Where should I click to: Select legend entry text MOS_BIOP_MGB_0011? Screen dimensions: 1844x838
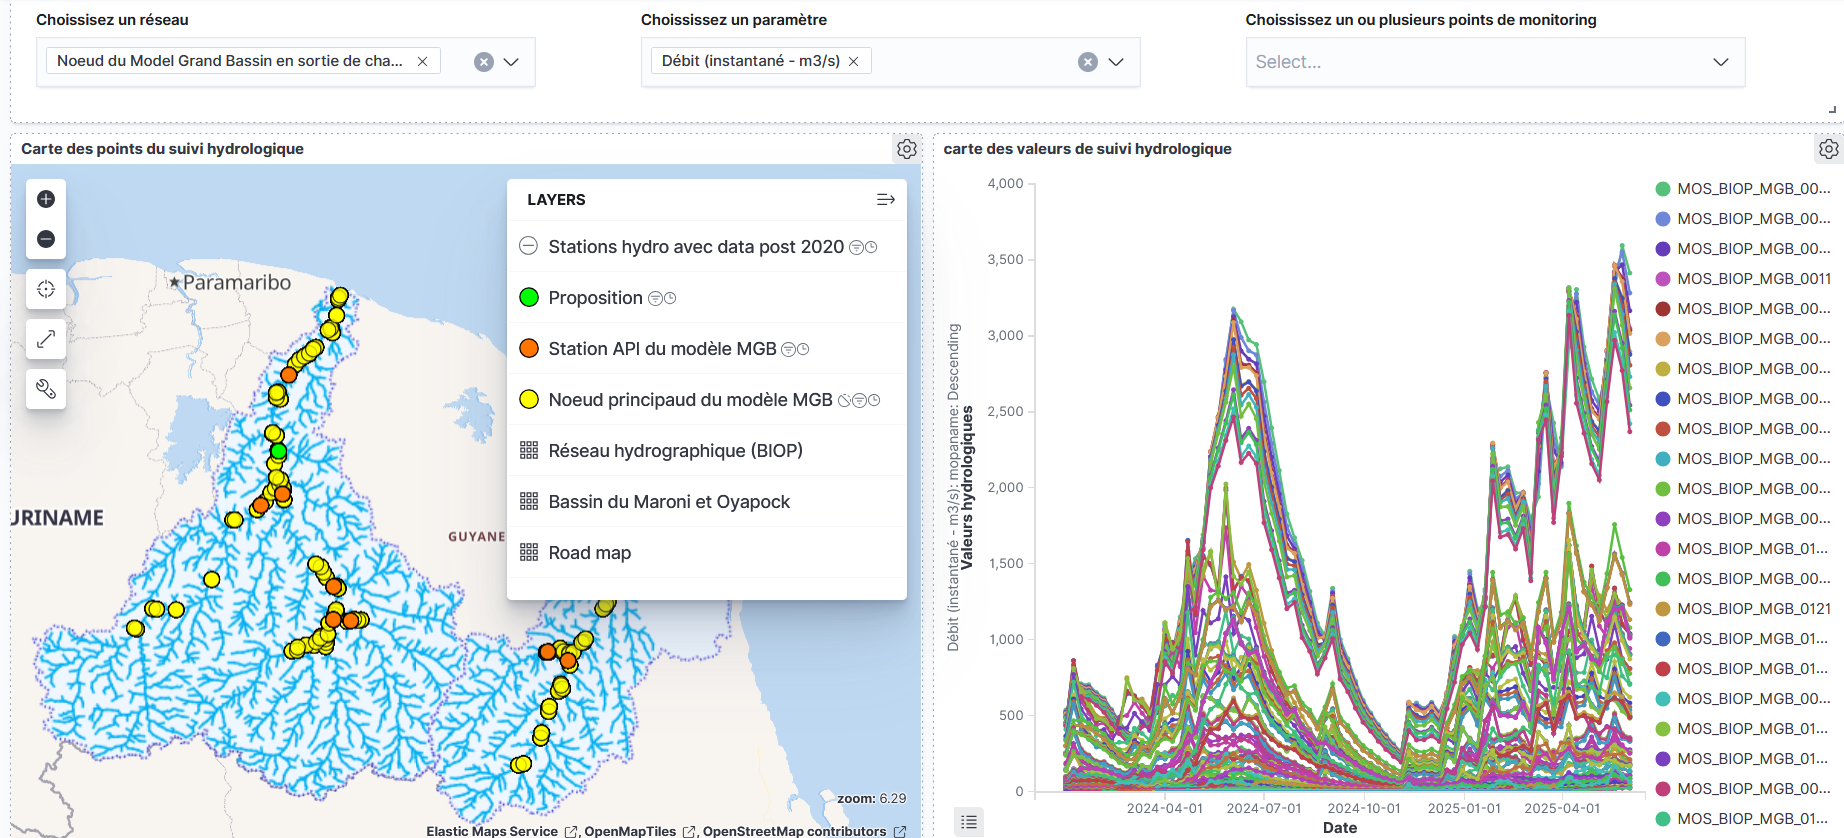[x=1754, y=279]
